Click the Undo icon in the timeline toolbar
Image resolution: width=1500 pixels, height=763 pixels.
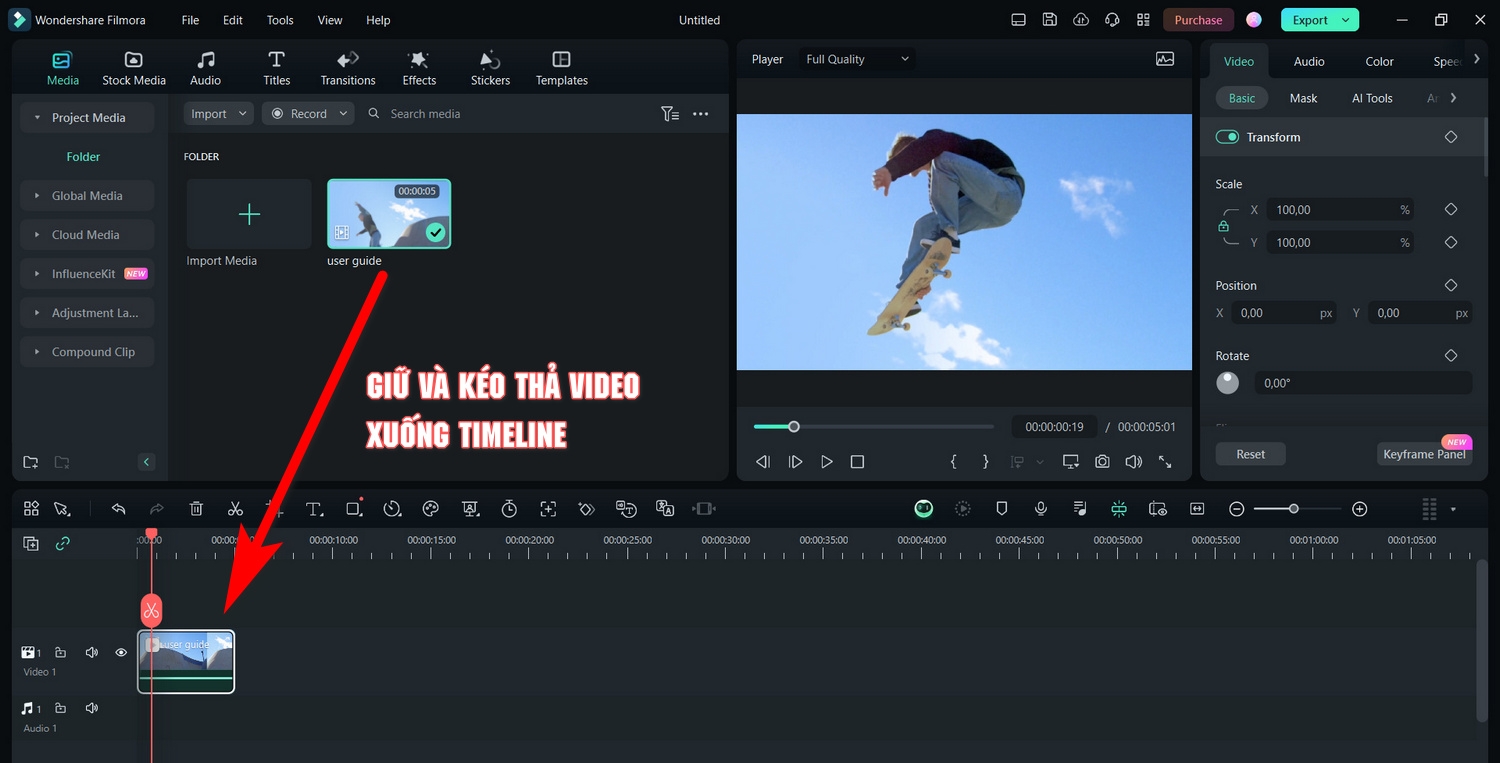pos(118,508)
